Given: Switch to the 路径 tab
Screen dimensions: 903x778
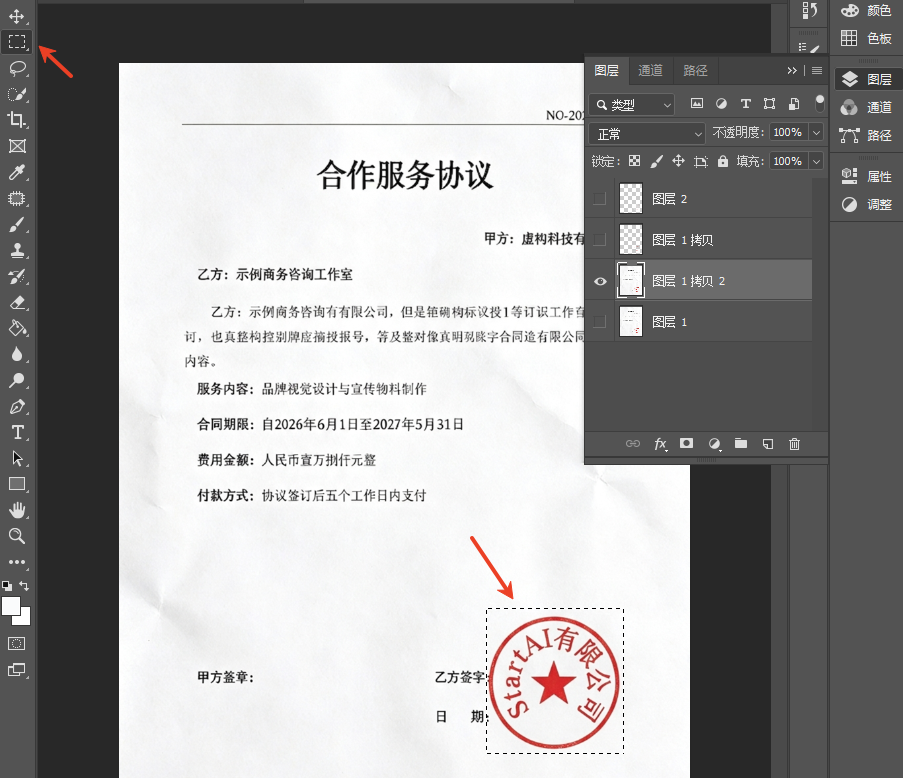Looking at the screenshot, I should click(x=695, y=70).
